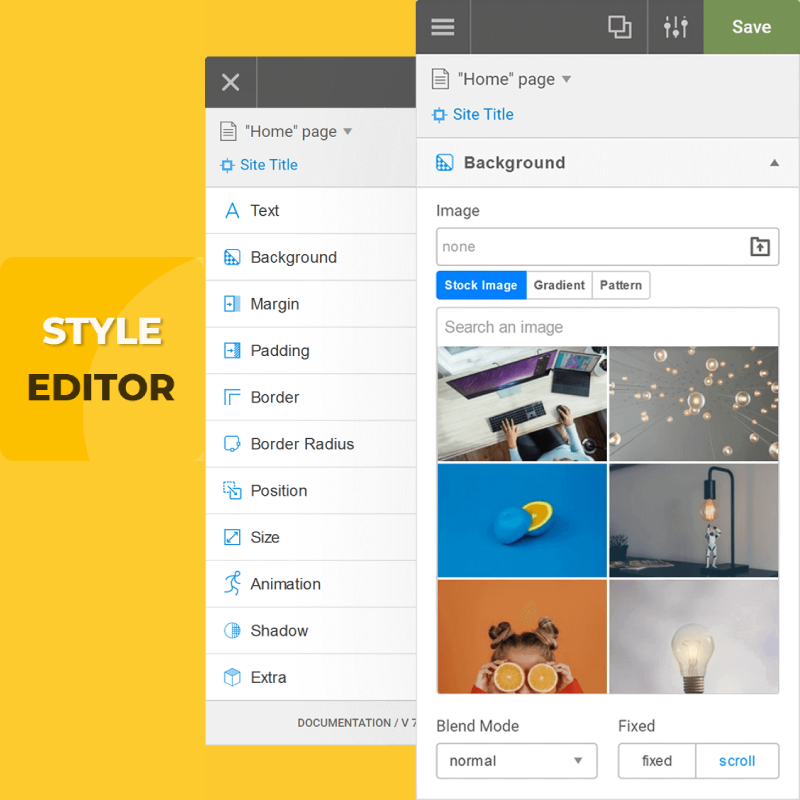Open the Blend Mode dropdown
This screenshot has width=800, height=800.
(x=516, y=761)
